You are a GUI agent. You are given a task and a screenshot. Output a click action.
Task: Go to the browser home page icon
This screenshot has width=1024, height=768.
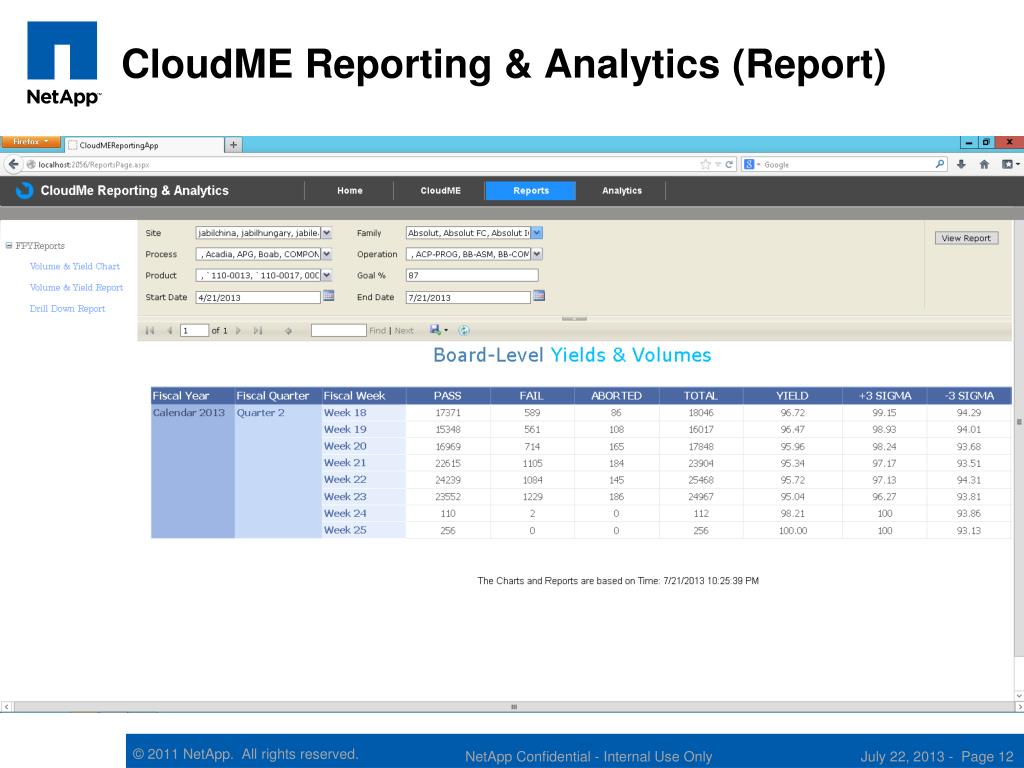point(984,165)
